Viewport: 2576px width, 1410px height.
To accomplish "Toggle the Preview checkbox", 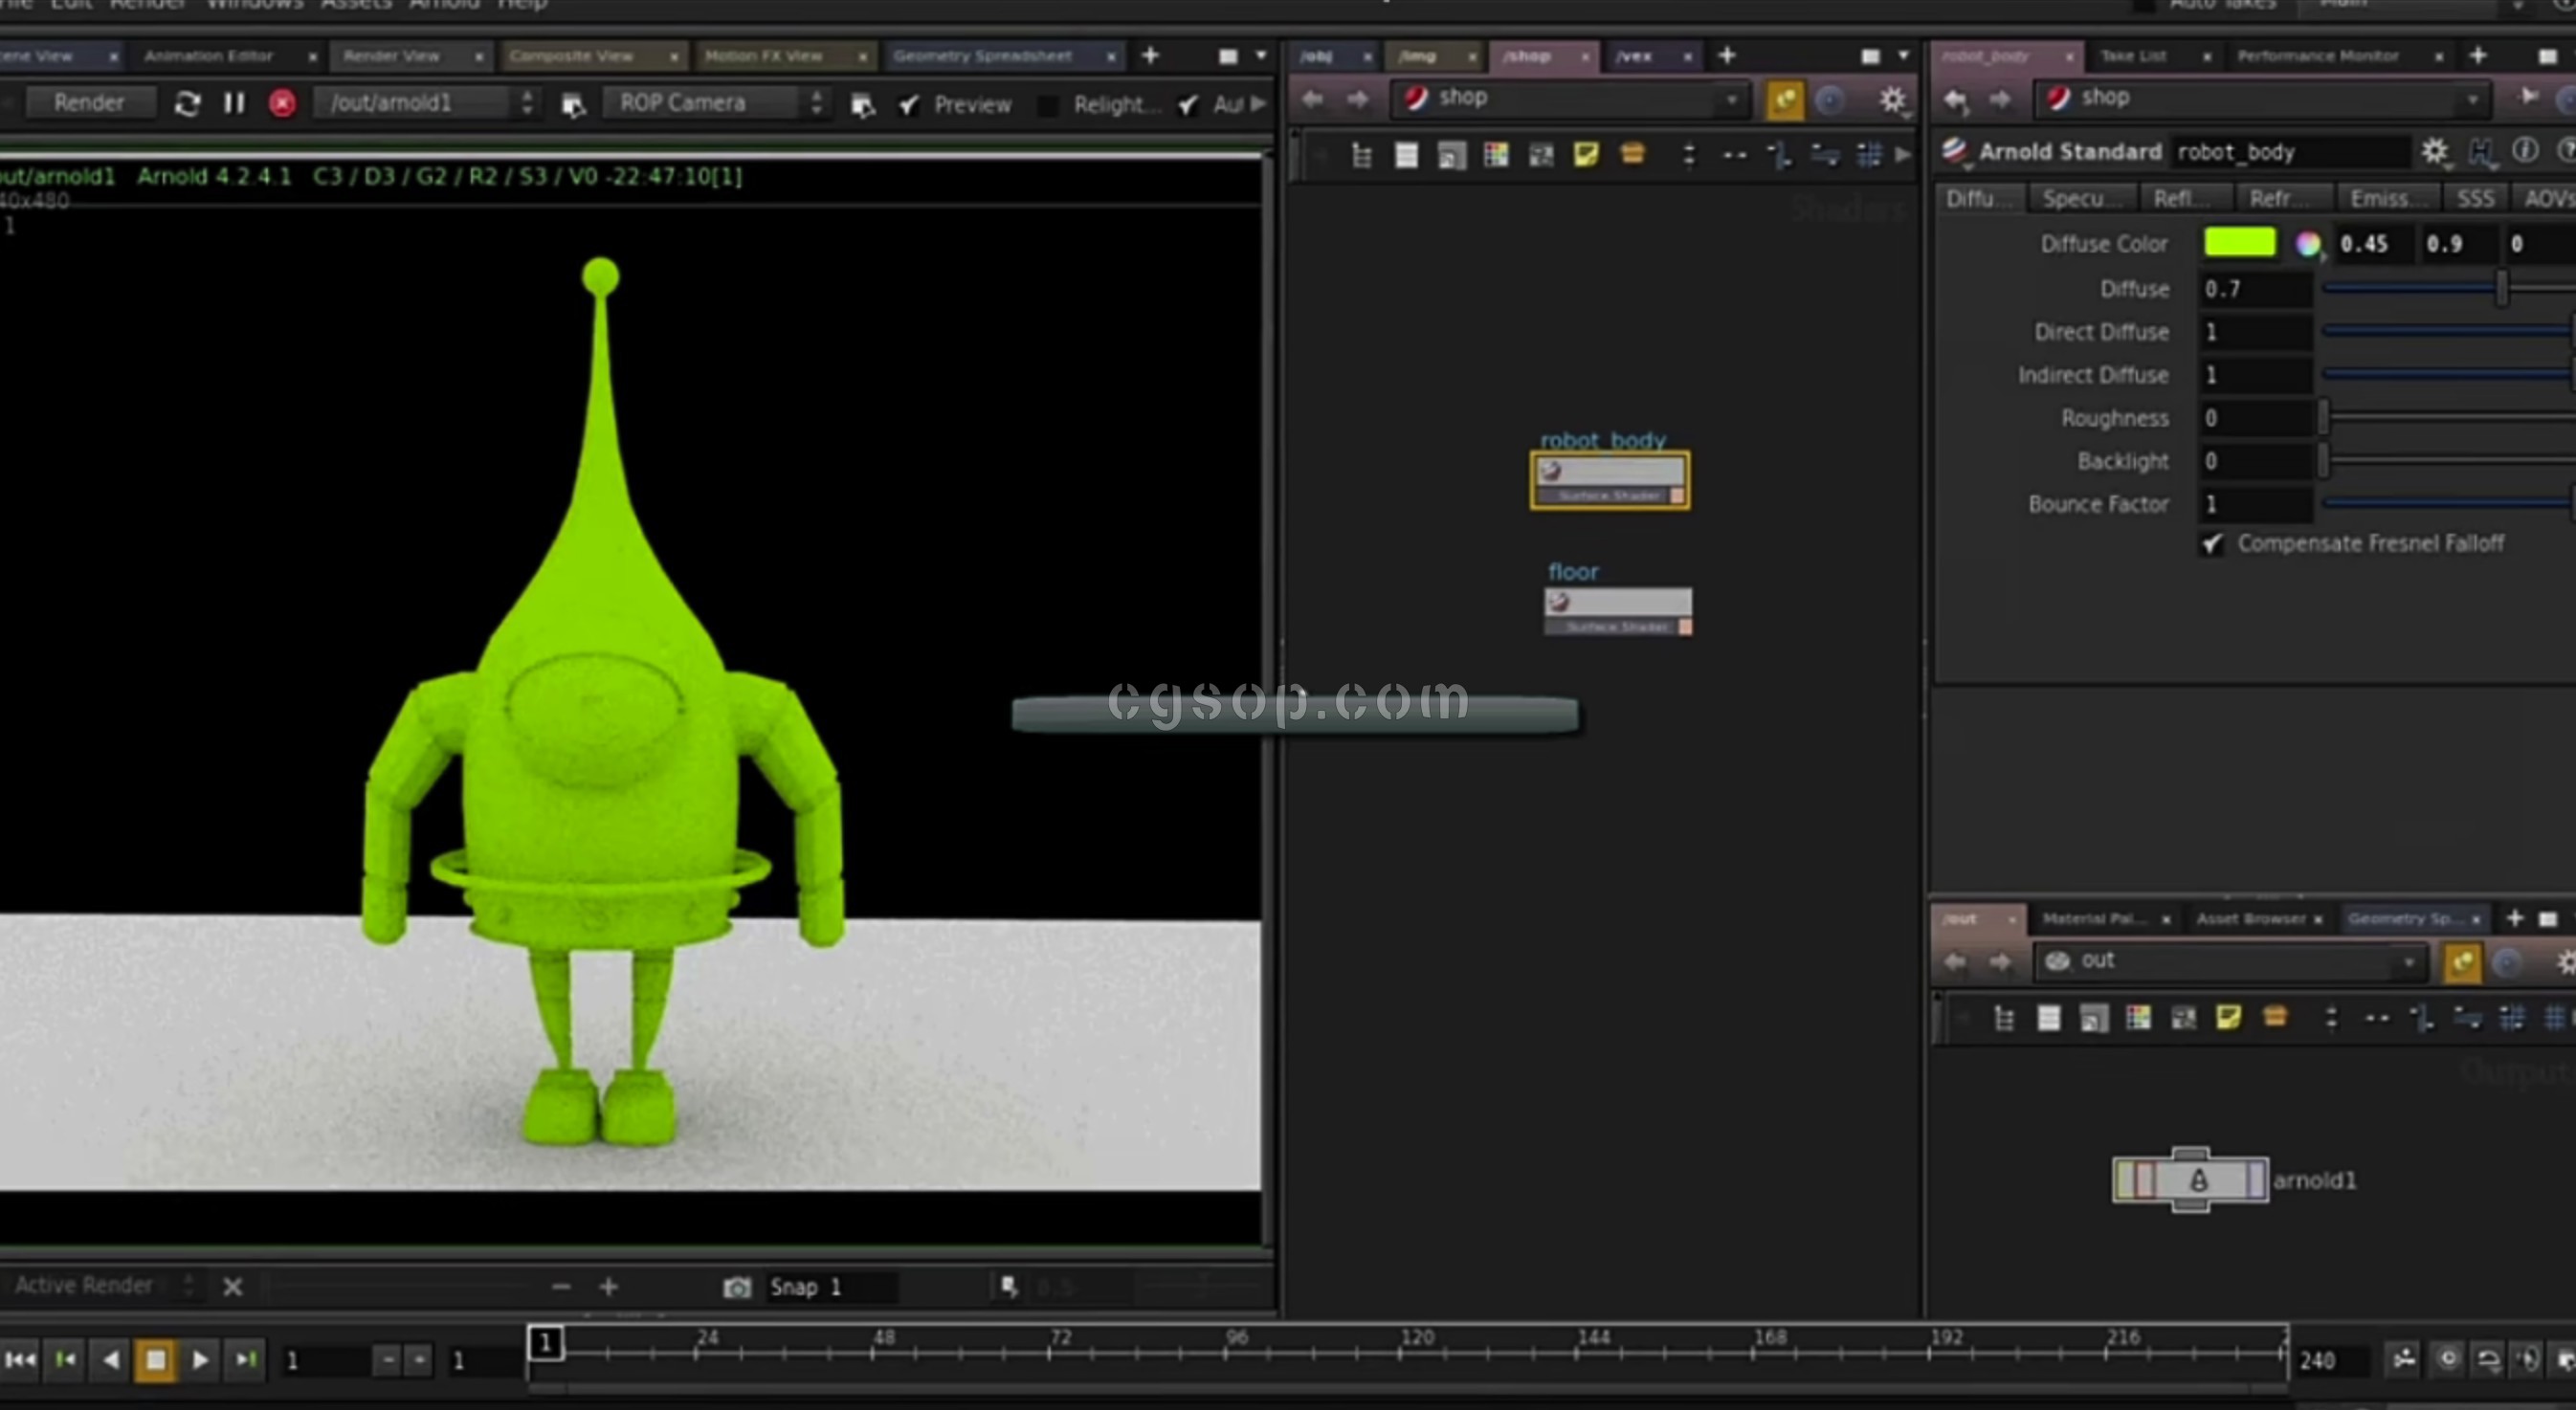I will click(909, 104).
